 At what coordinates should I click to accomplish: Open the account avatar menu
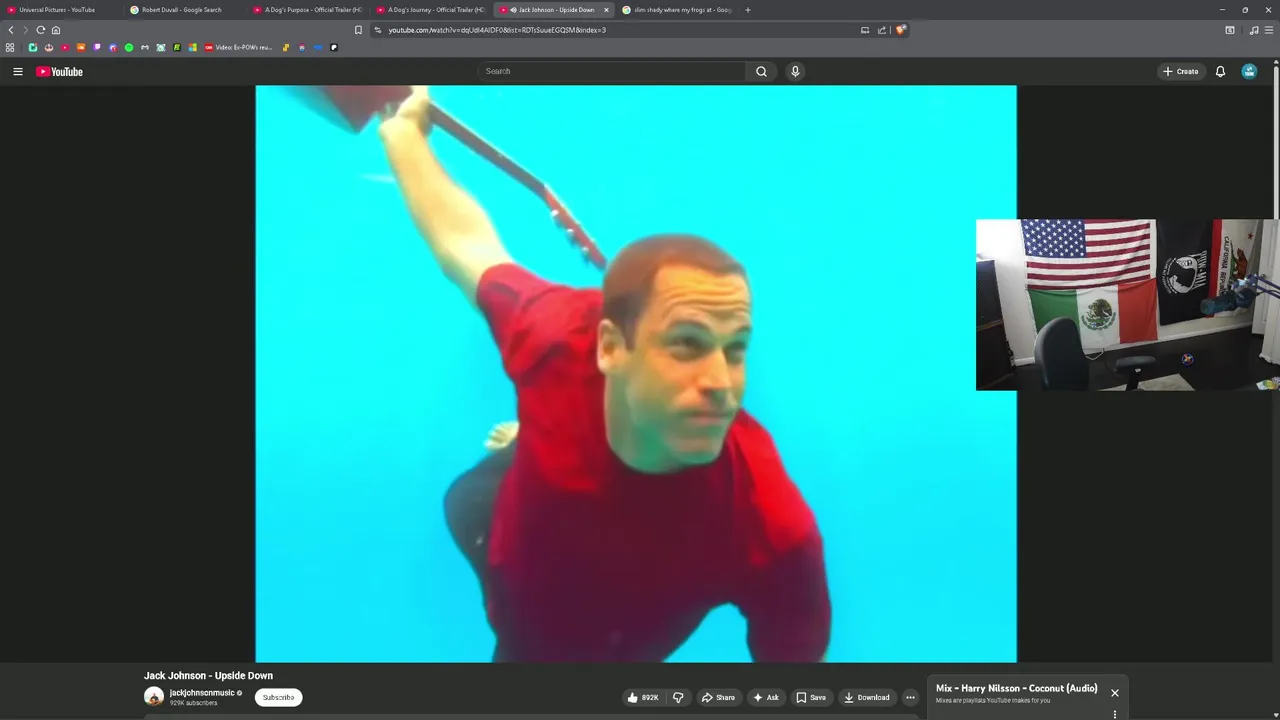coord(1249,71)
